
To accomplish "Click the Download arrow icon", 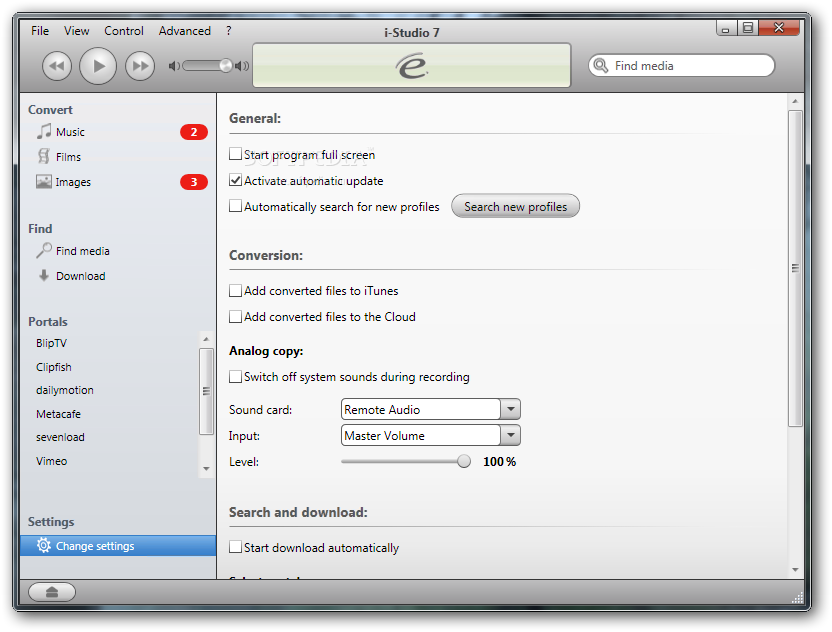I will pyautogui.click(x=44, y=275).
